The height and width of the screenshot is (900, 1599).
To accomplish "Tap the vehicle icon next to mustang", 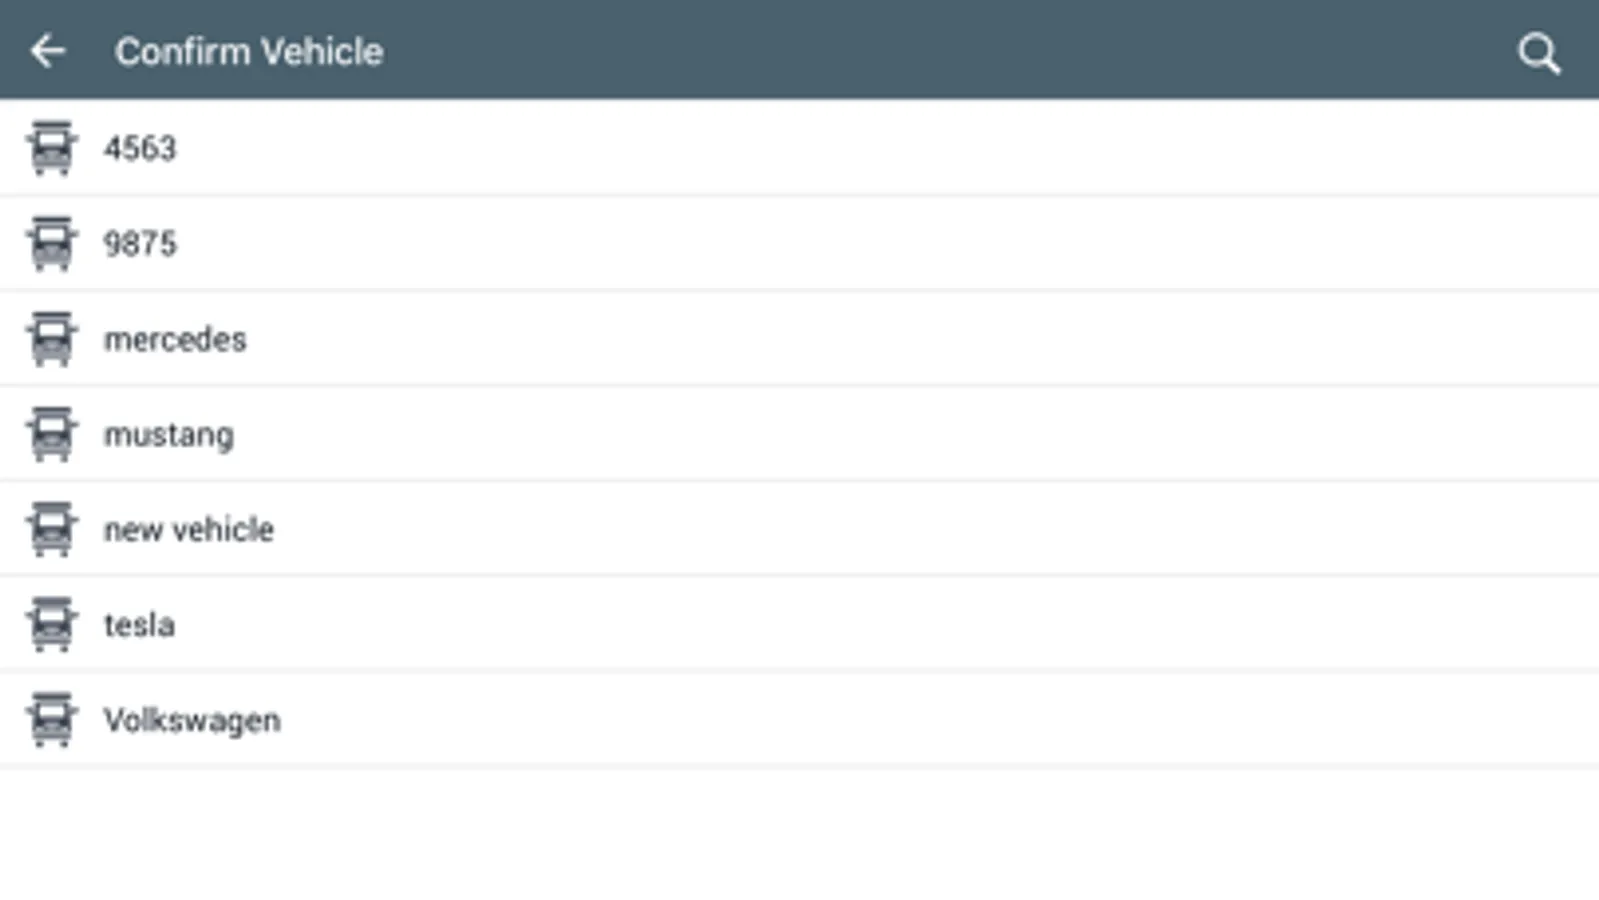I will [x=51, y=434].
